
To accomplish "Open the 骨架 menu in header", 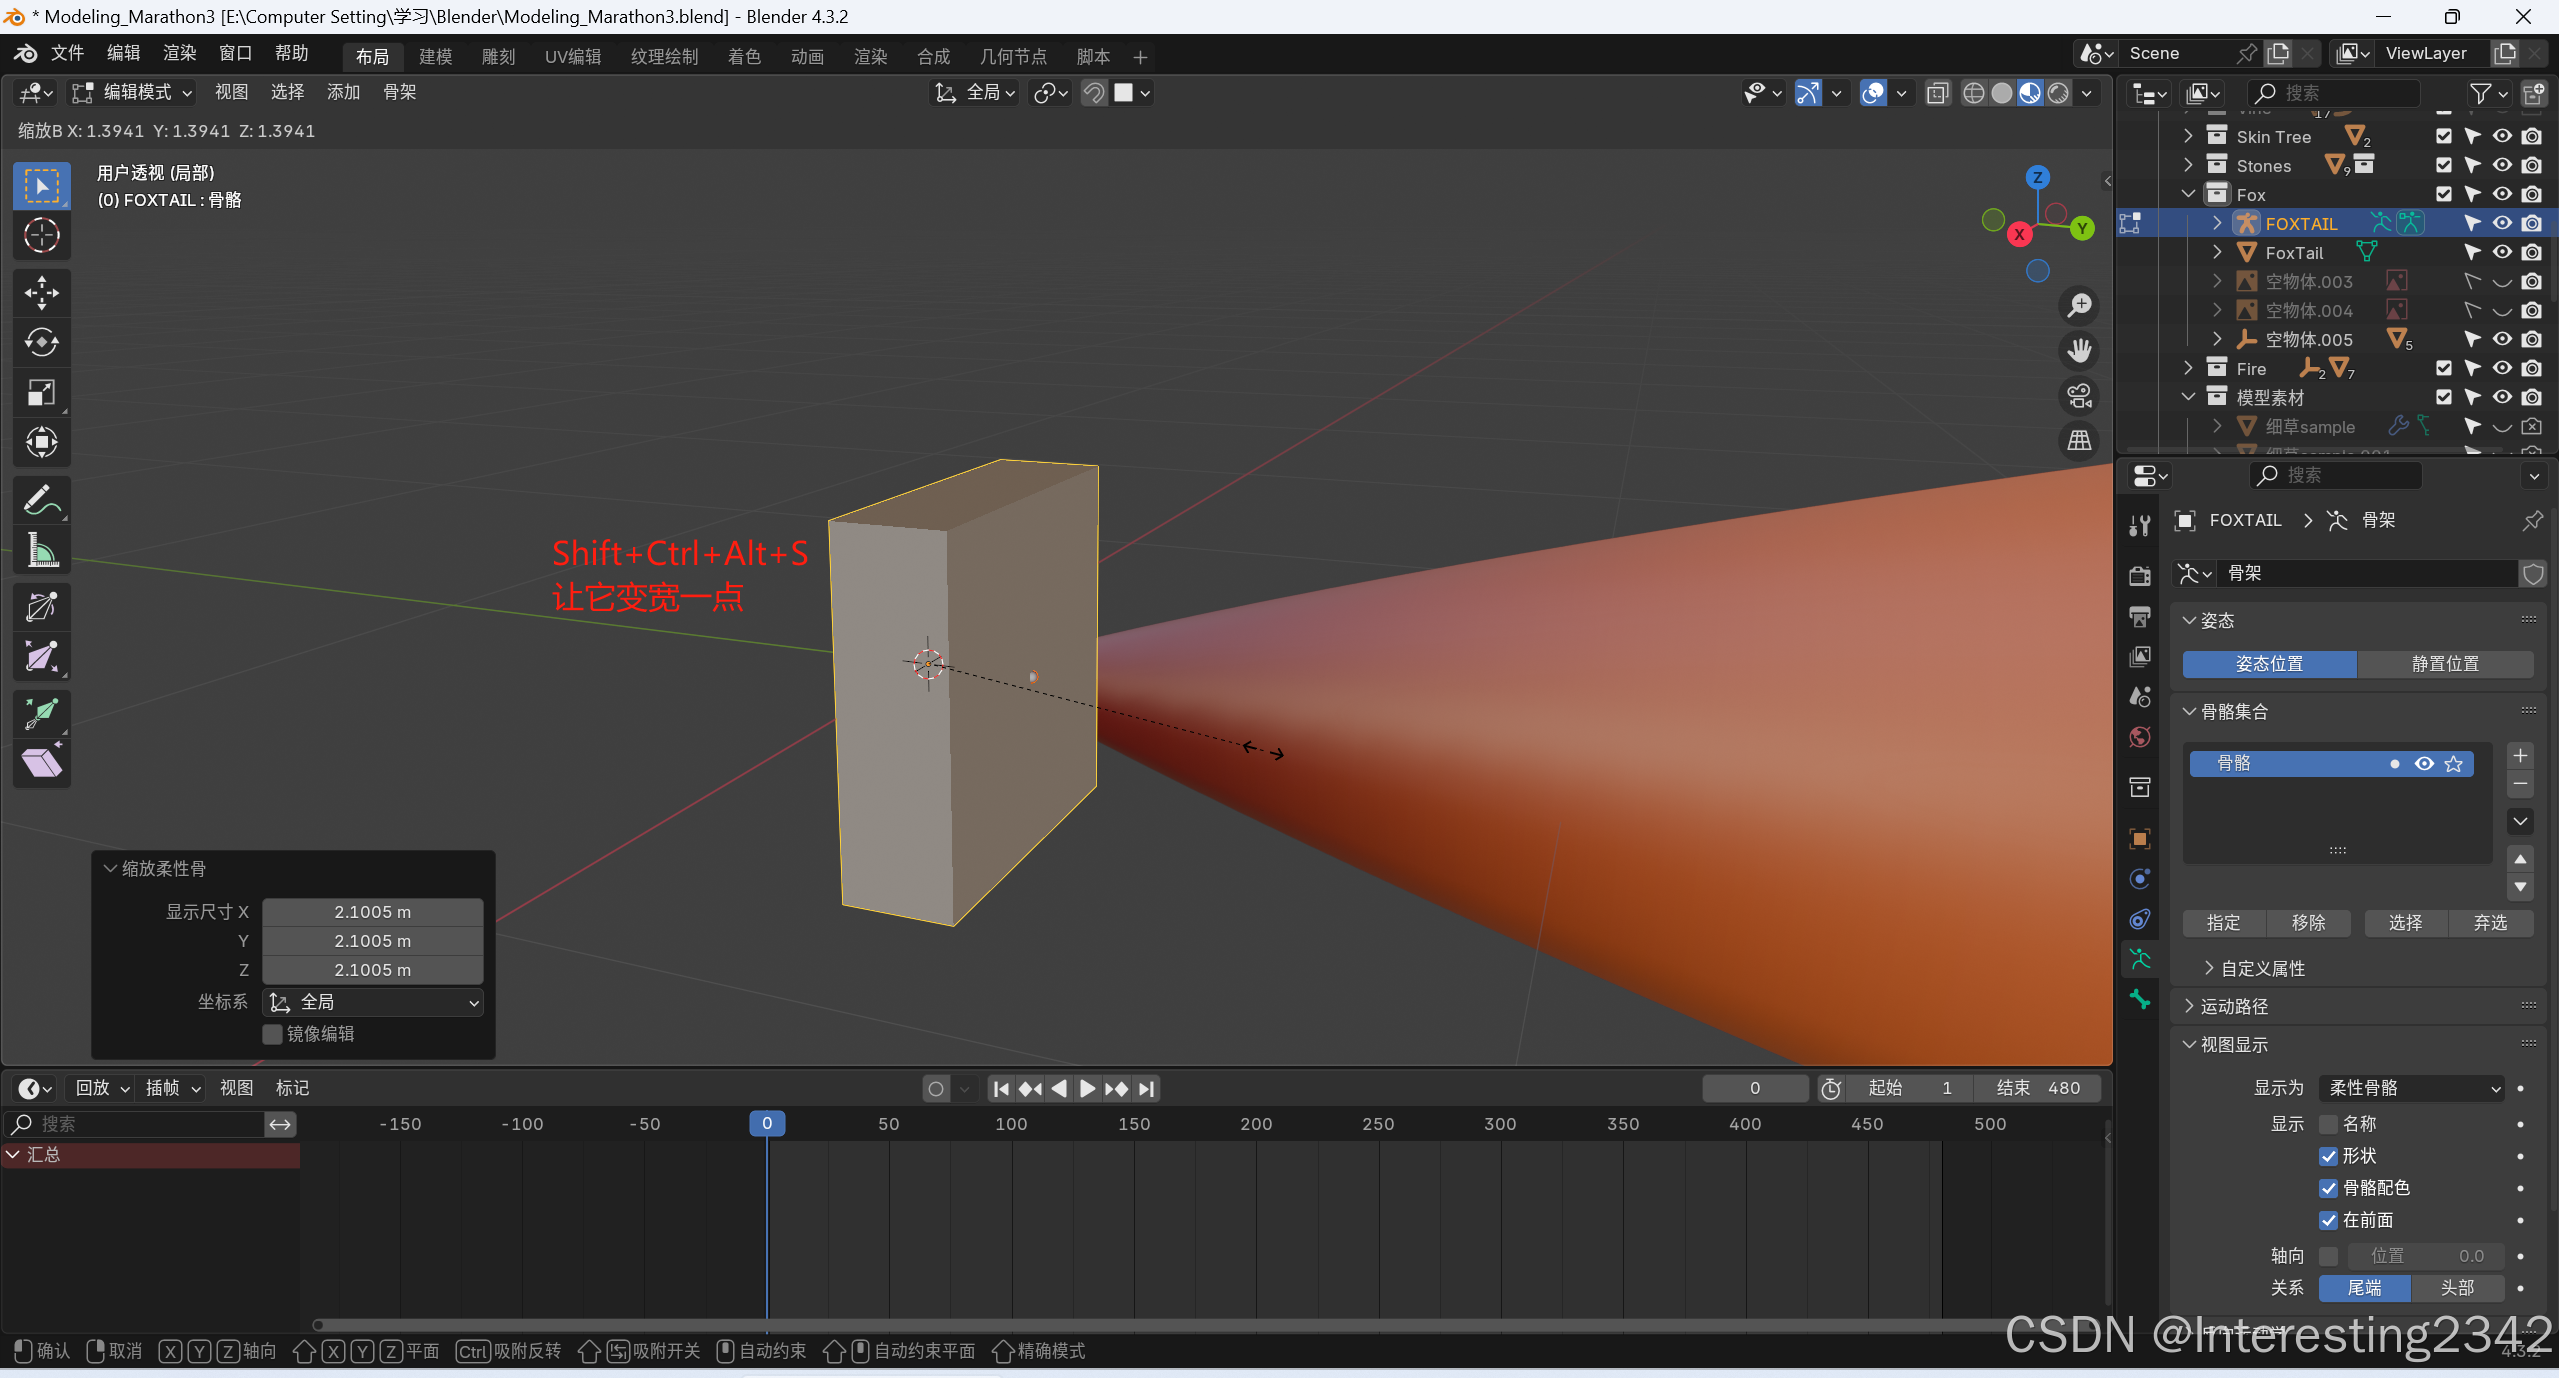I will click(399, 93).
